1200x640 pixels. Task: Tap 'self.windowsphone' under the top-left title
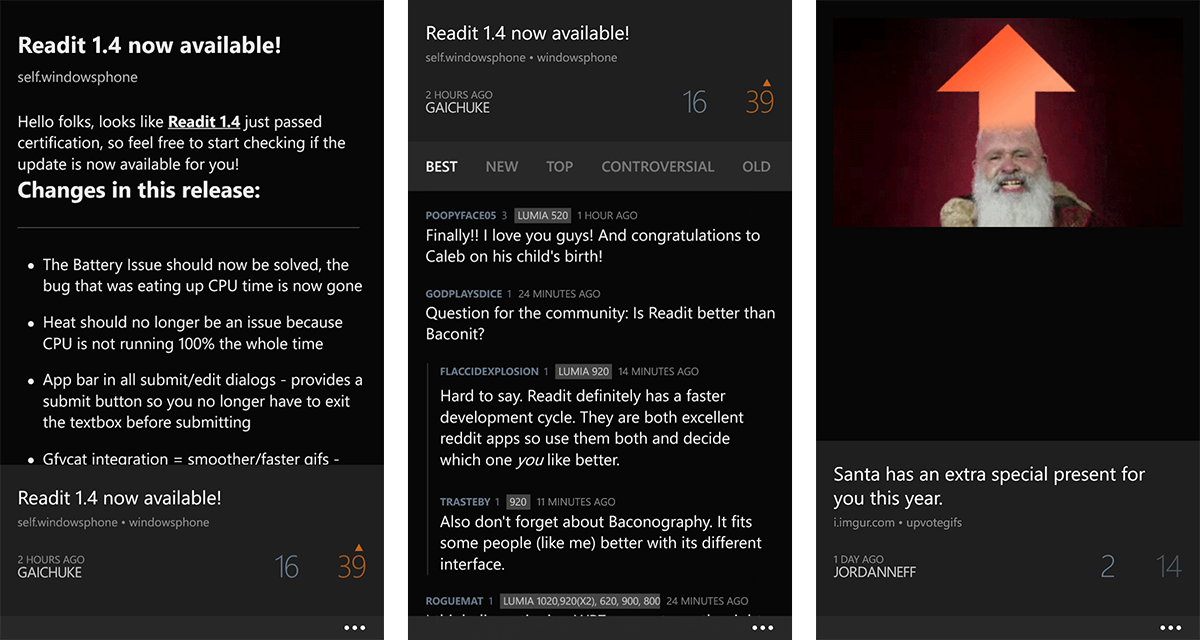(x=78, y=77)
